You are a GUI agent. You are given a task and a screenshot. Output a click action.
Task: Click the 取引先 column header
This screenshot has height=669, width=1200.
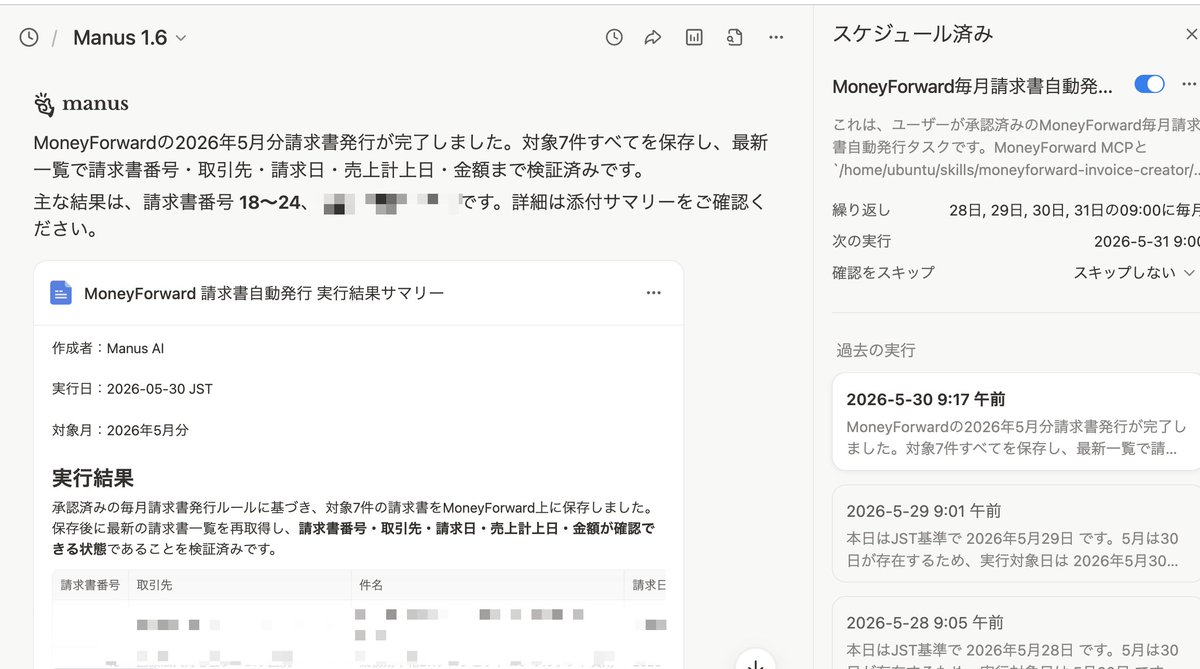pyautogui.click(x=154, y=585)
